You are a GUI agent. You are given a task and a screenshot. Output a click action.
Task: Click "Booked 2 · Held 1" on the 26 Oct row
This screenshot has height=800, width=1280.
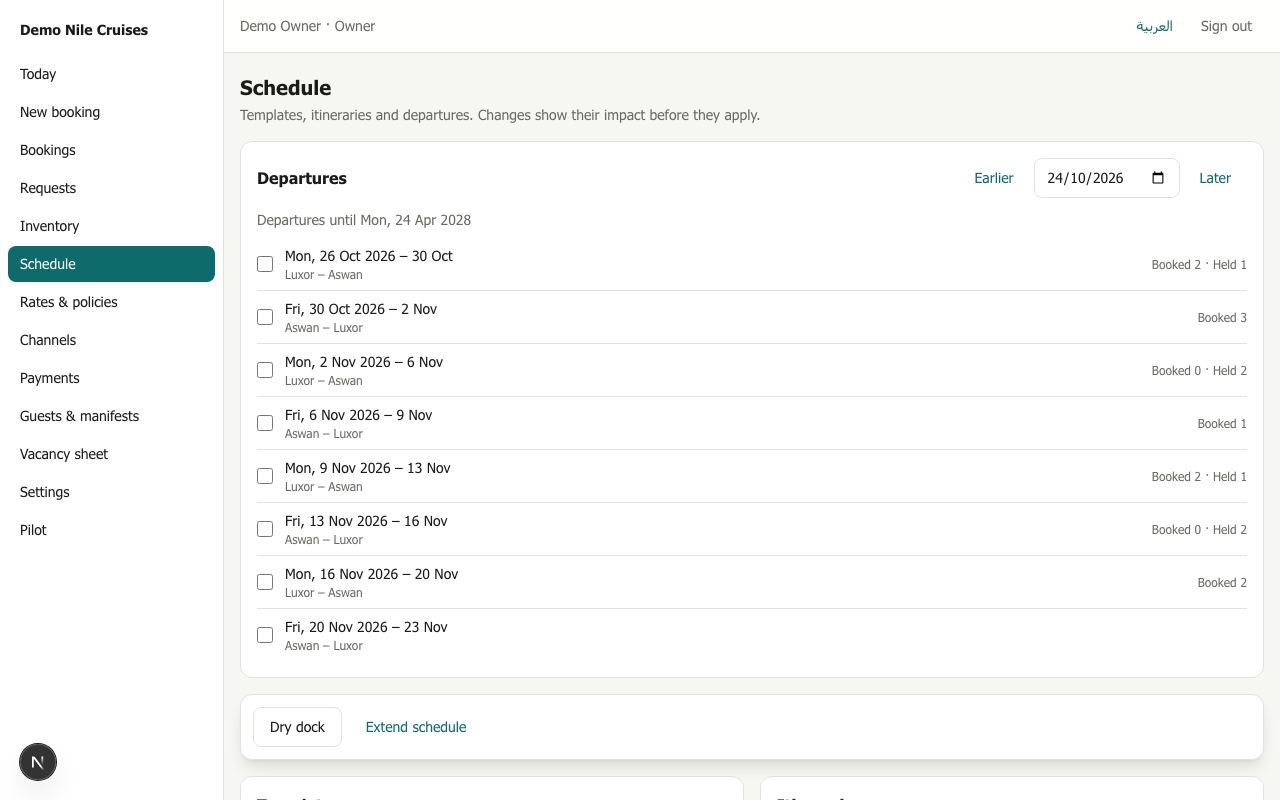tap(1199, 265)
